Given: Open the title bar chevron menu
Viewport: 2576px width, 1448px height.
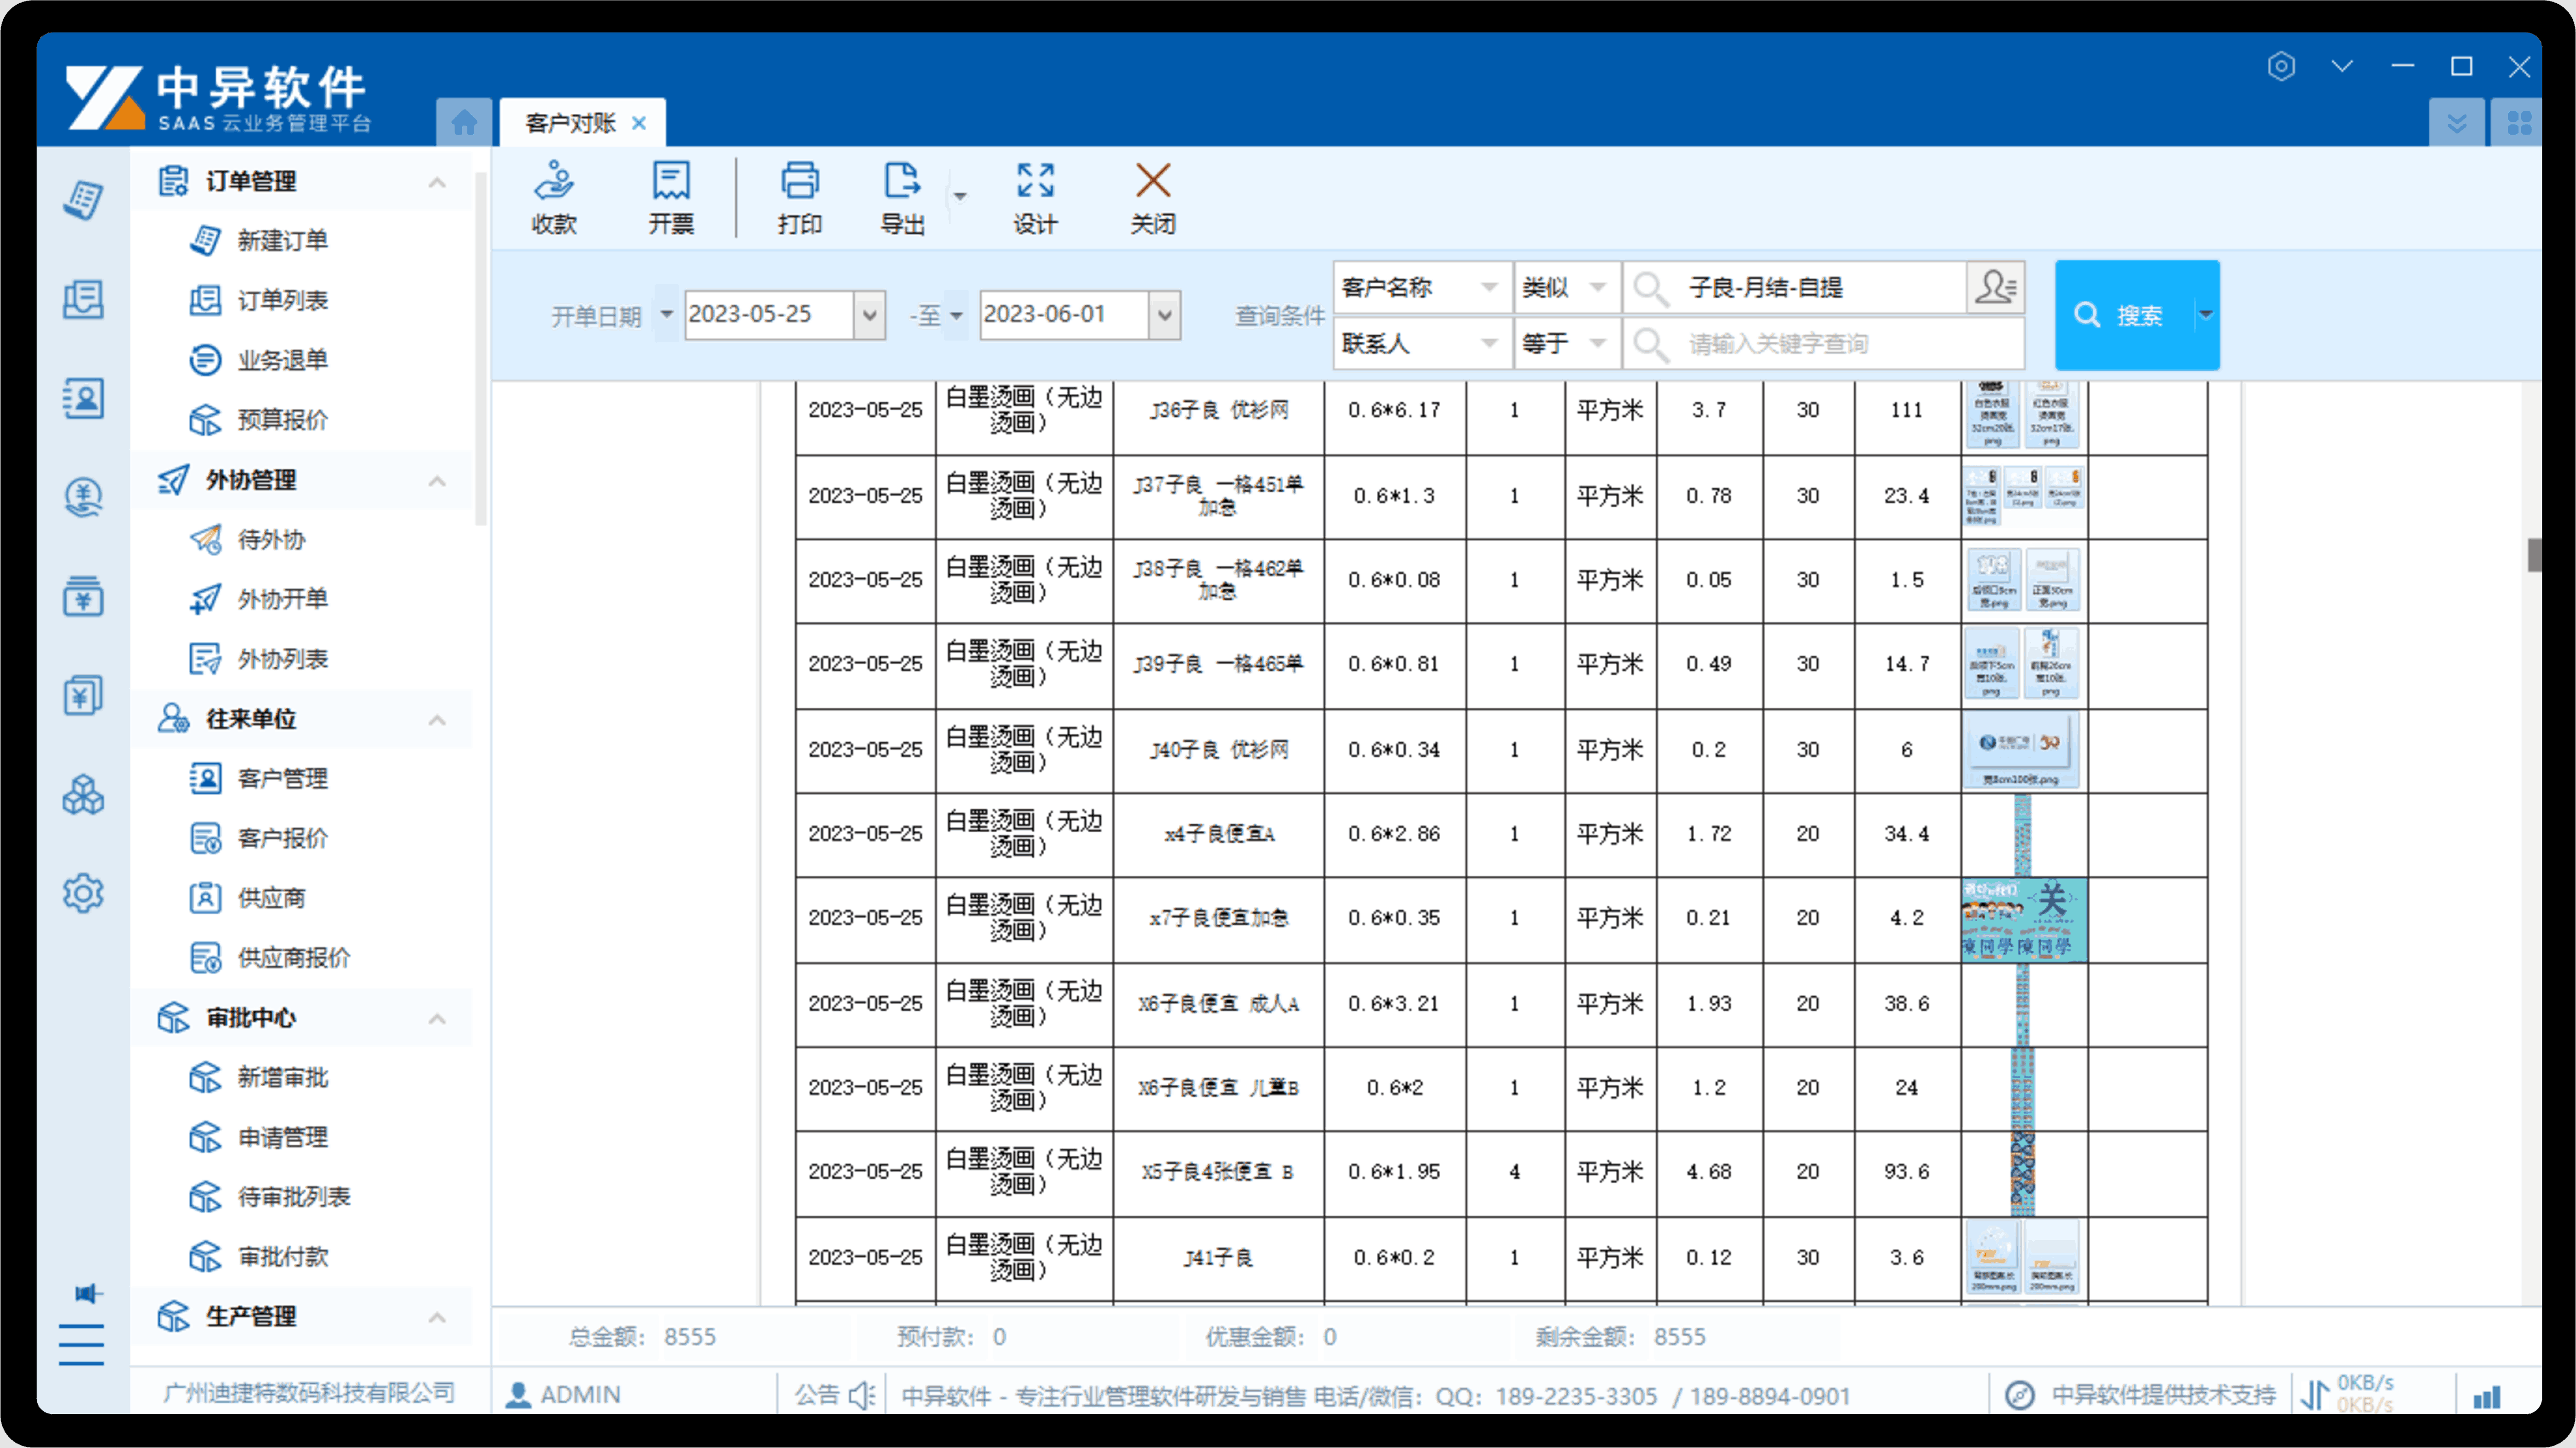Looking at the screenshot, I should 2342,66.
